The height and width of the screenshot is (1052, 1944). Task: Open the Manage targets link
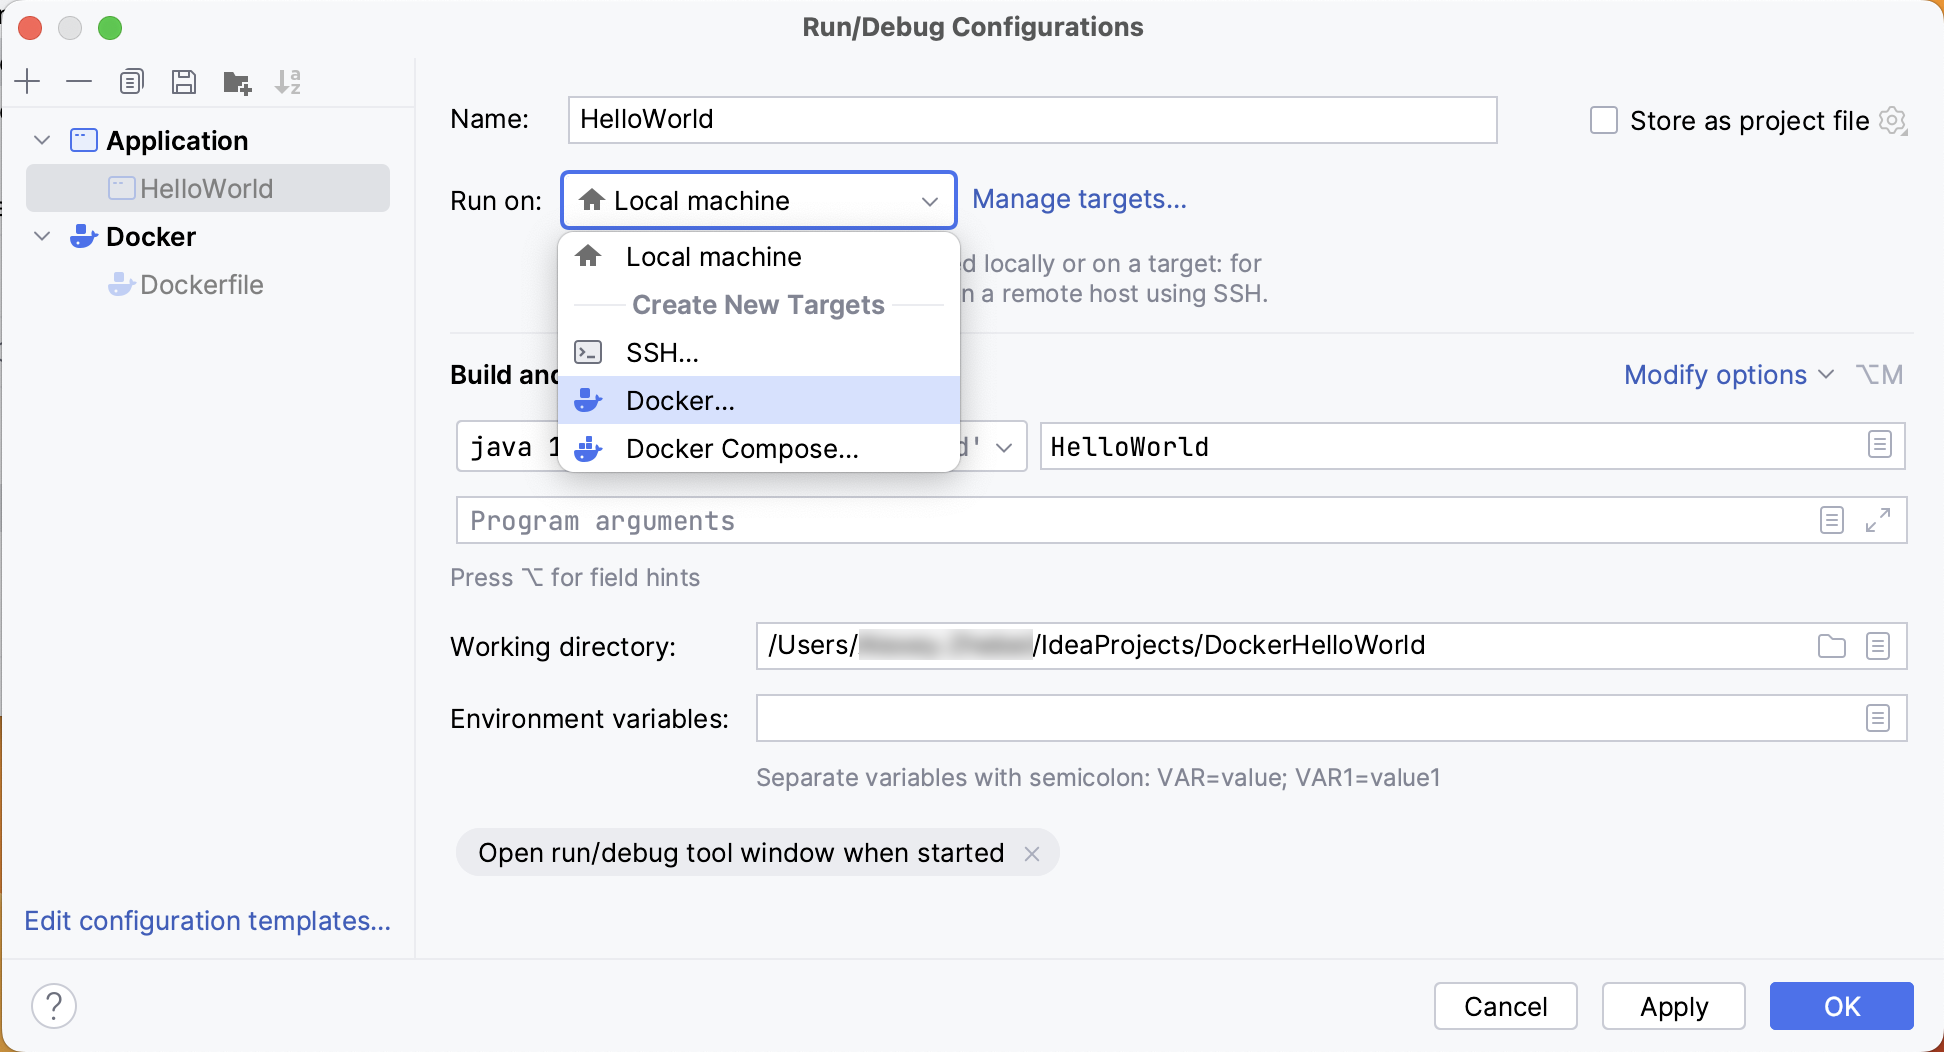coord(1080,199)
